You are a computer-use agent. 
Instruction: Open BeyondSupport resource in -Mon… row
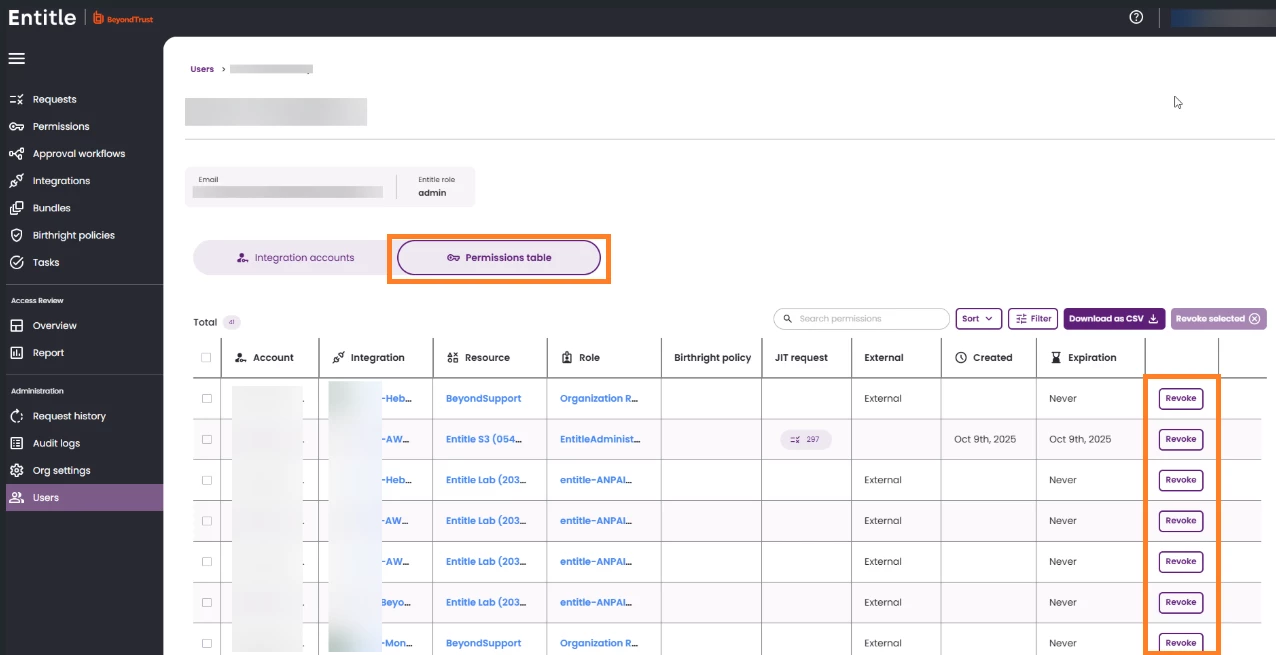coord(483,643)
